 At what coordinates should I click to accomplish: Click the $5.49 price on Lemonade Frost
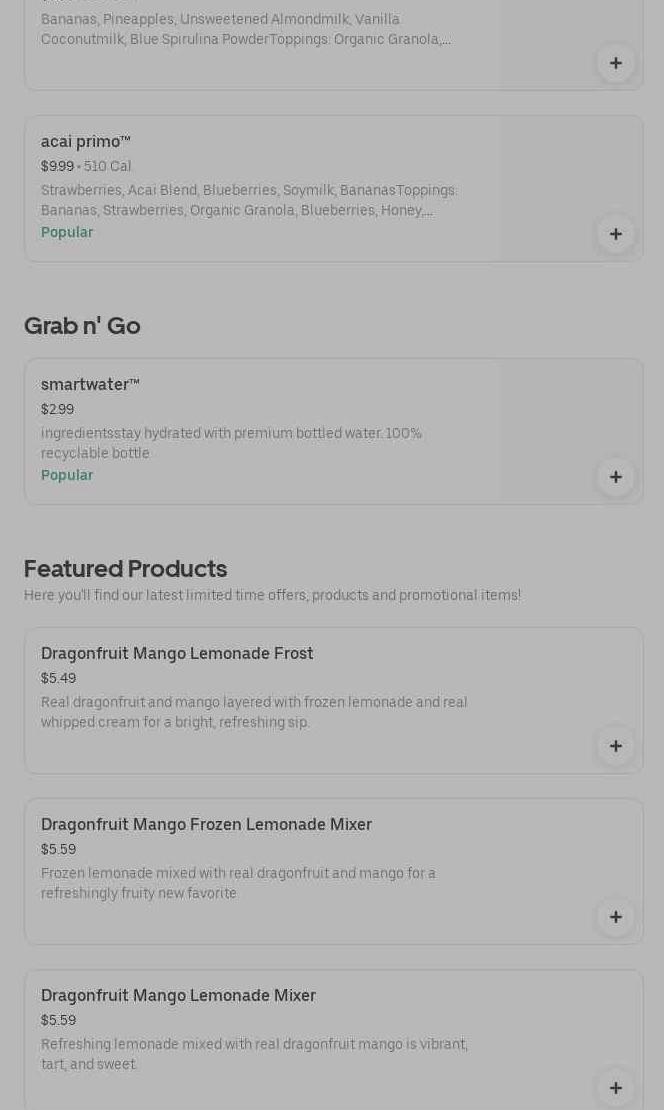pyautogui.click(x=58, y=678)
